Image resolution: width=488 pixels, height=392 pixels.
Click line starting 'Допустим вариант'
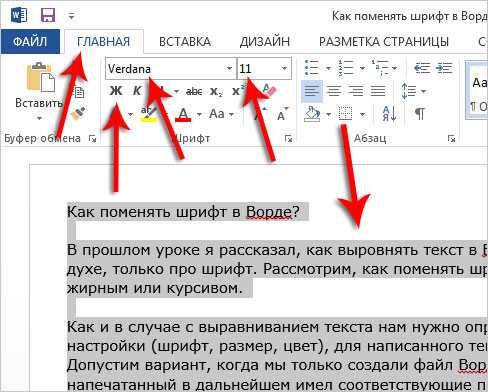[277, 365]
